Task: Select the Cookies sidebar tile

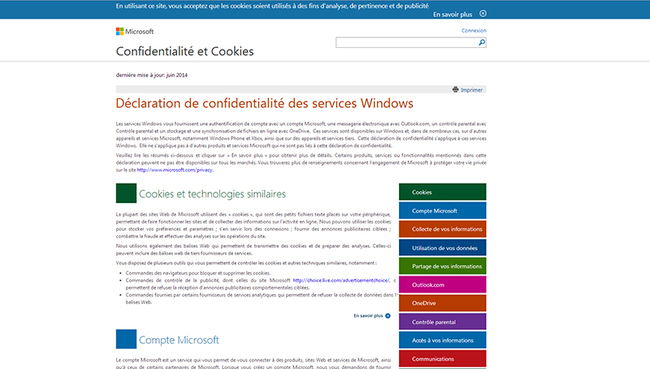Action: coord(442,192)
